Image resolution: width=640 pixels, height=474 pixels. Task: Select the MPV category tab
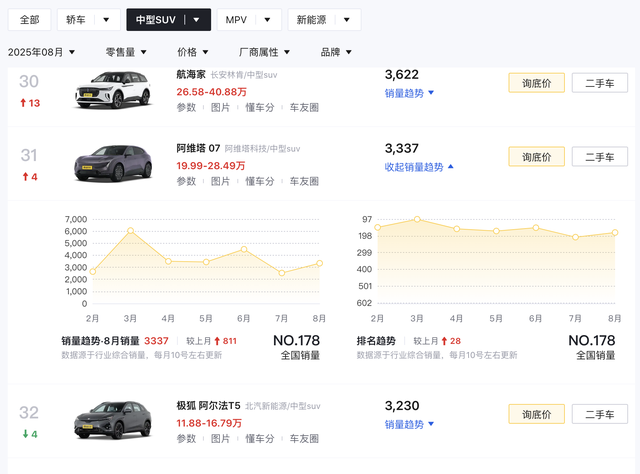coord(236,20)
